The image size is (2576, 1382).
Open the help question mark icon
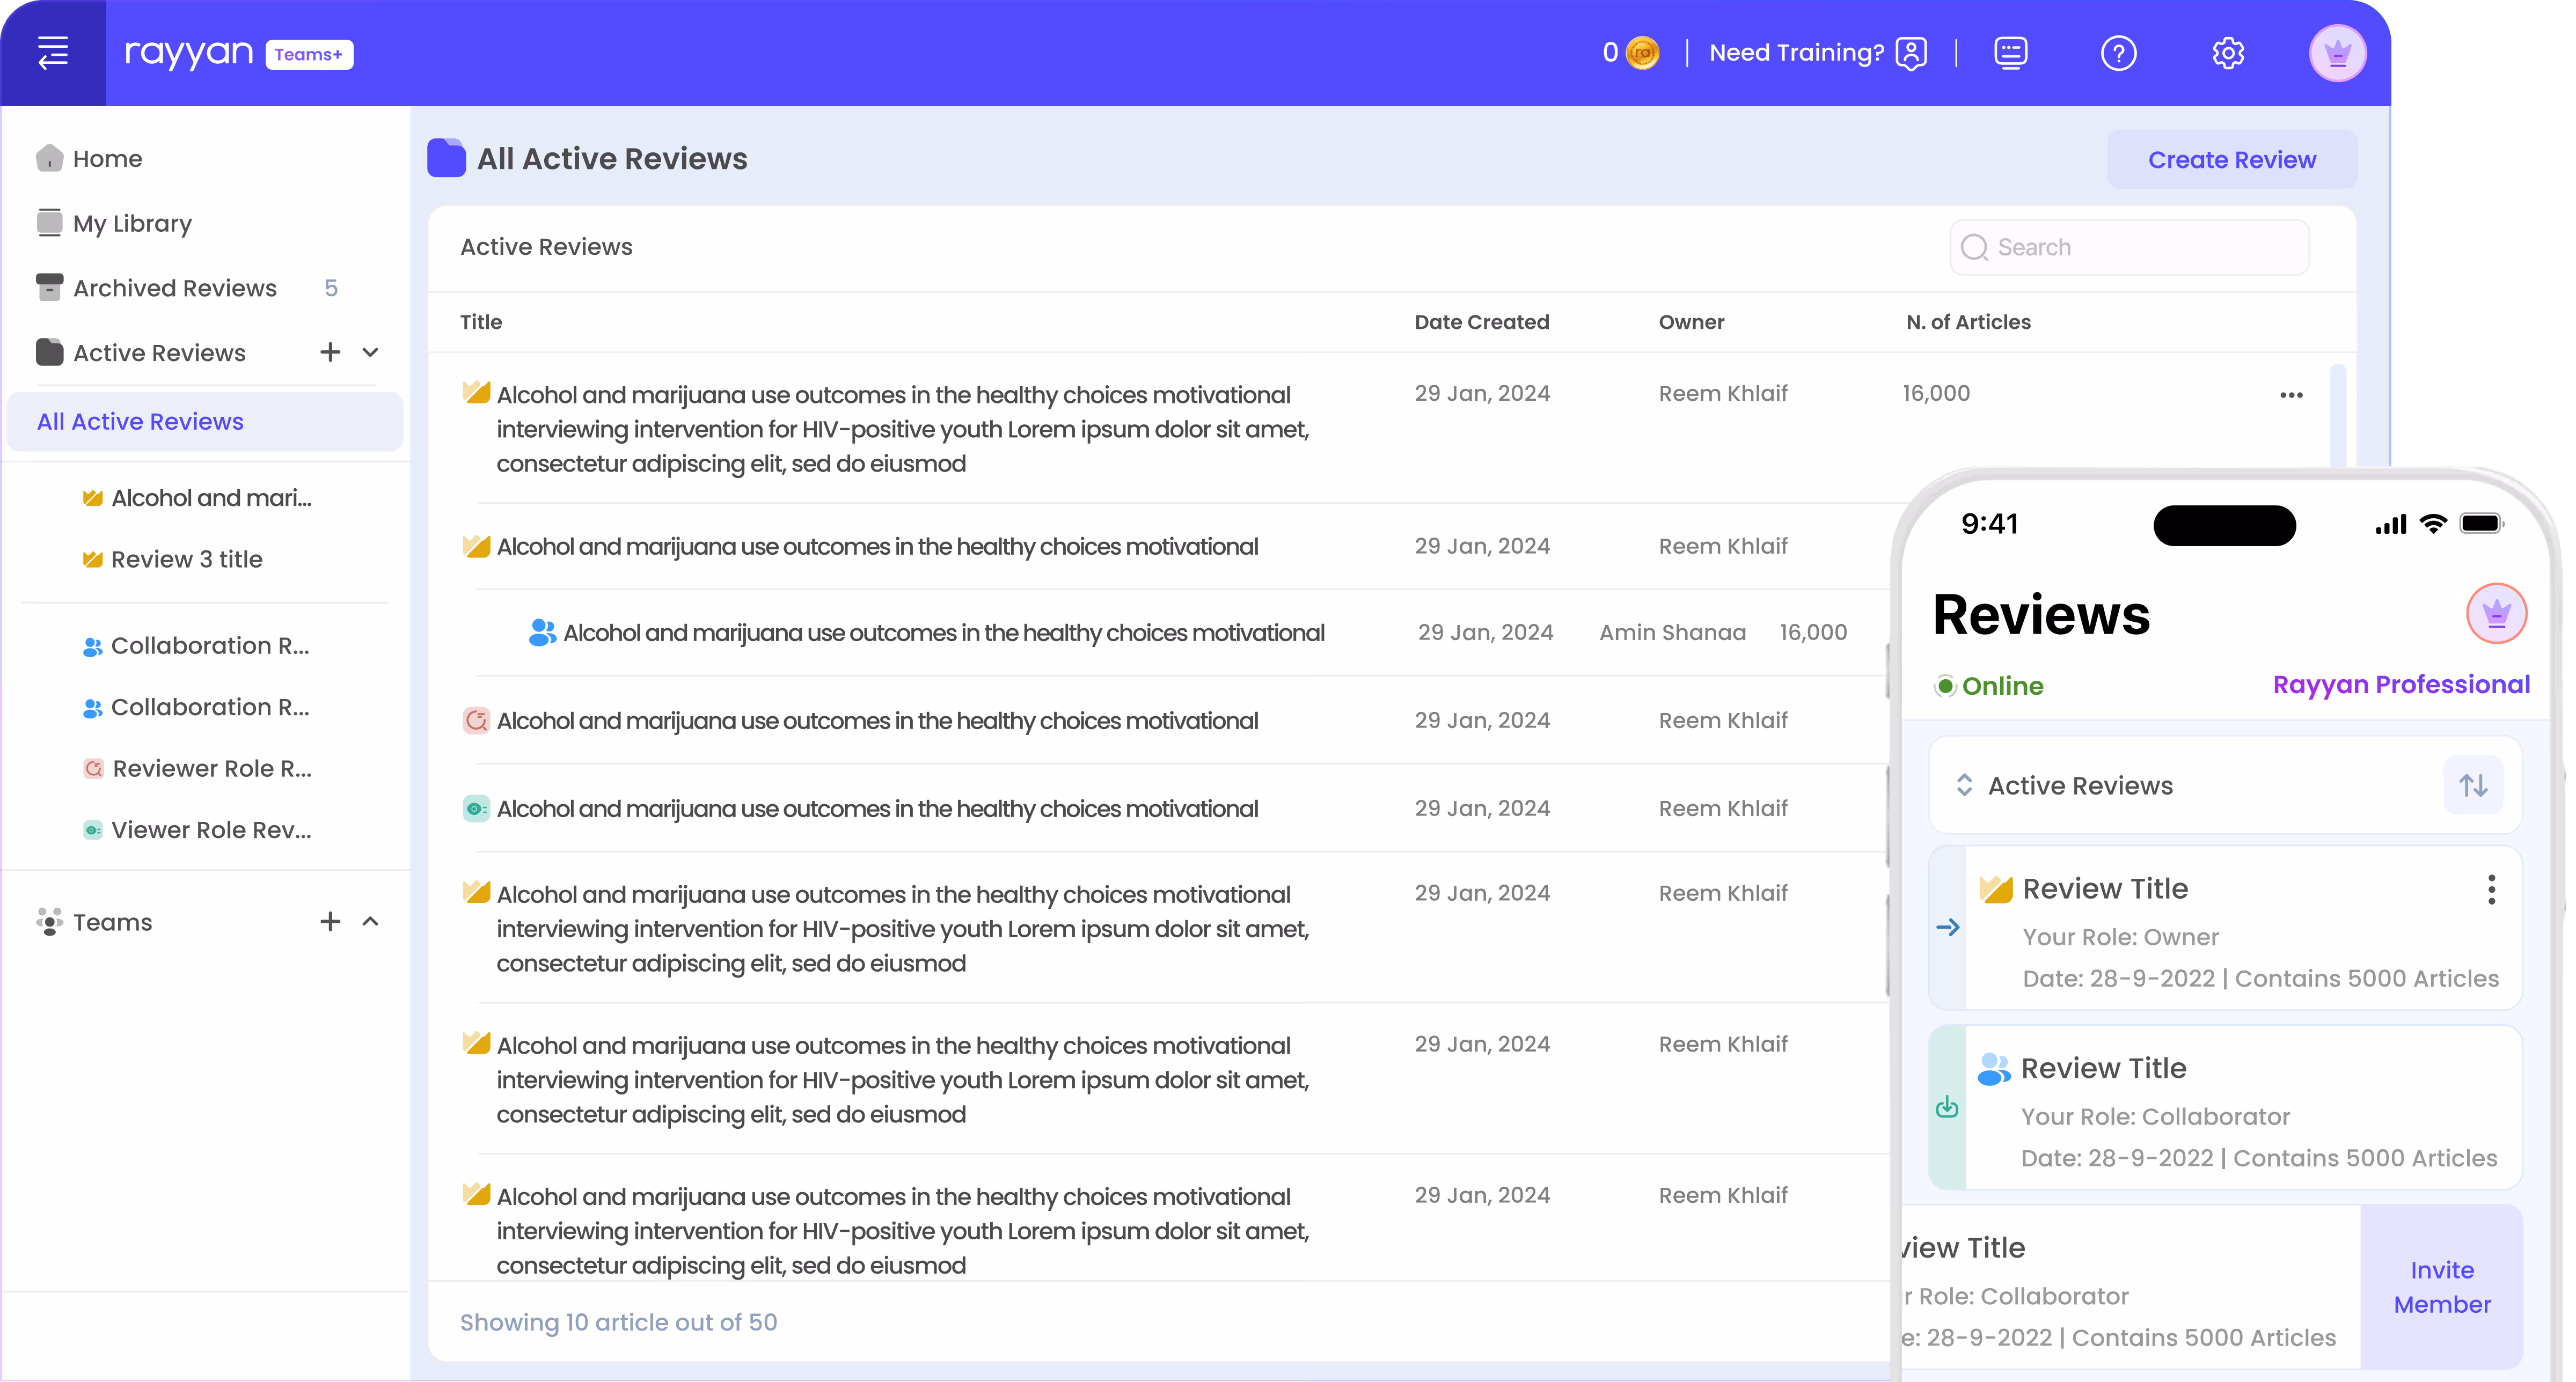click(2118, 53)
